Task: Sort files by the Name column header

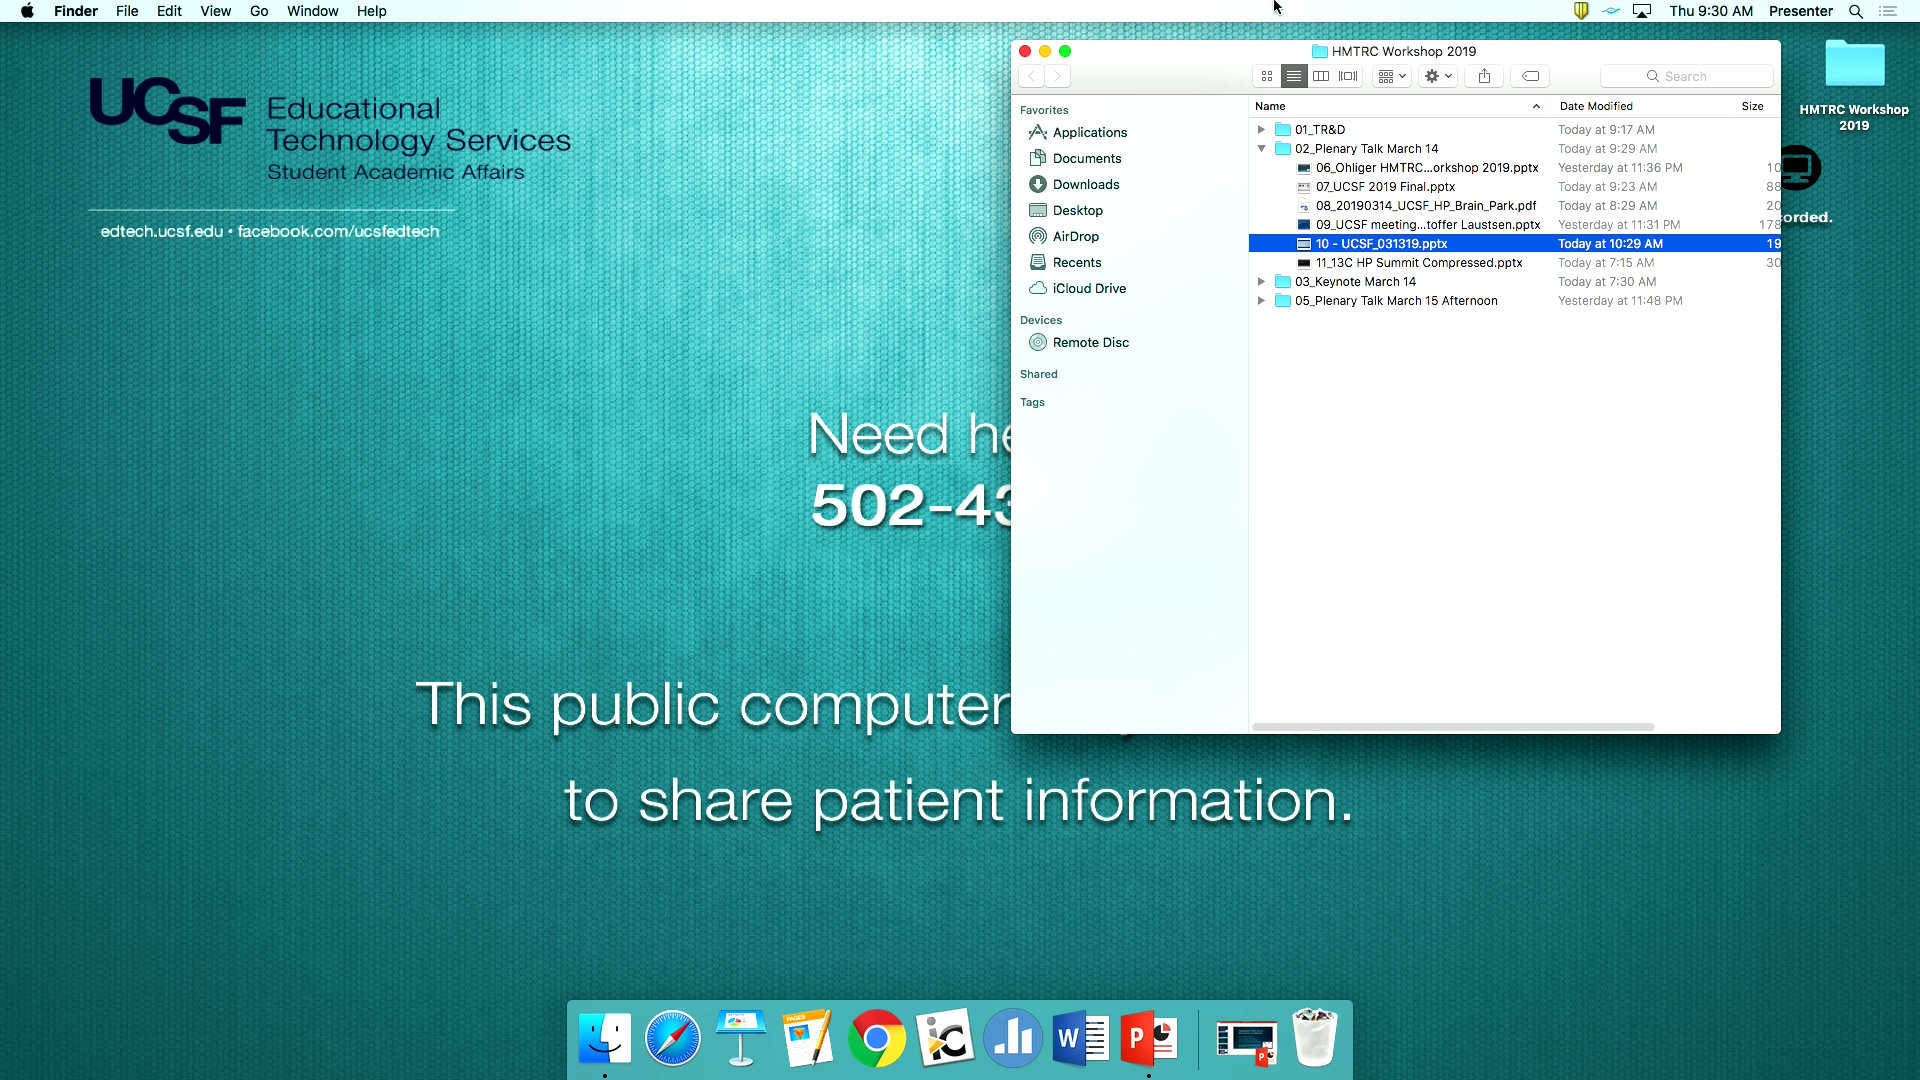Action: tap(1399, 106)
